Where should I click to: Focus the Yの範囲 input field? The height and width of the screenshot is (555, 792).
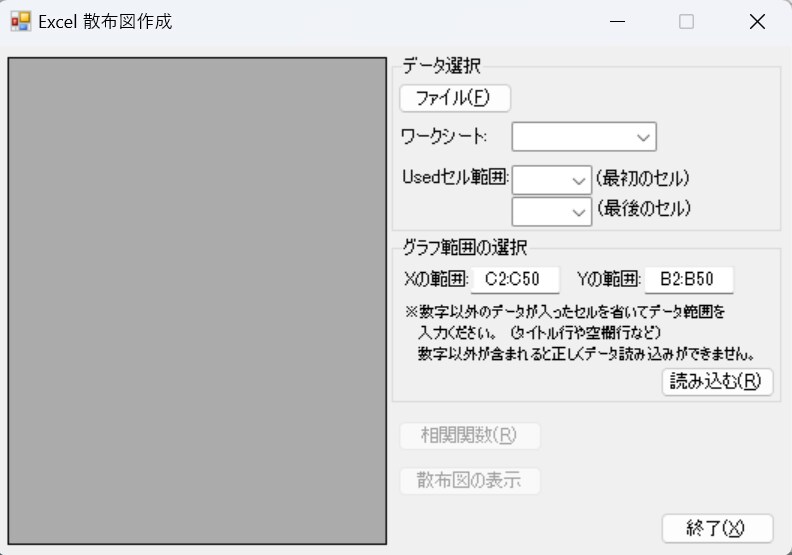[689, 279]
